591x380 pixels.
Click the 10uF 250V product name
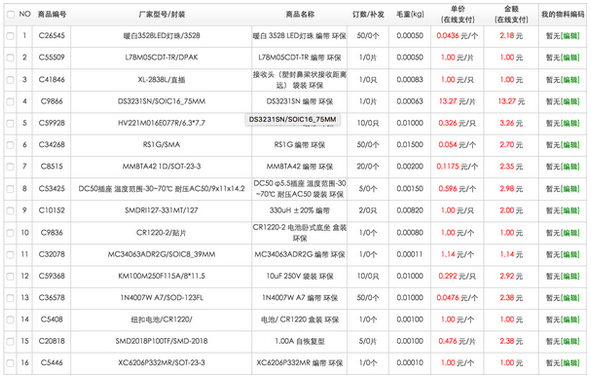pos(300,276)
